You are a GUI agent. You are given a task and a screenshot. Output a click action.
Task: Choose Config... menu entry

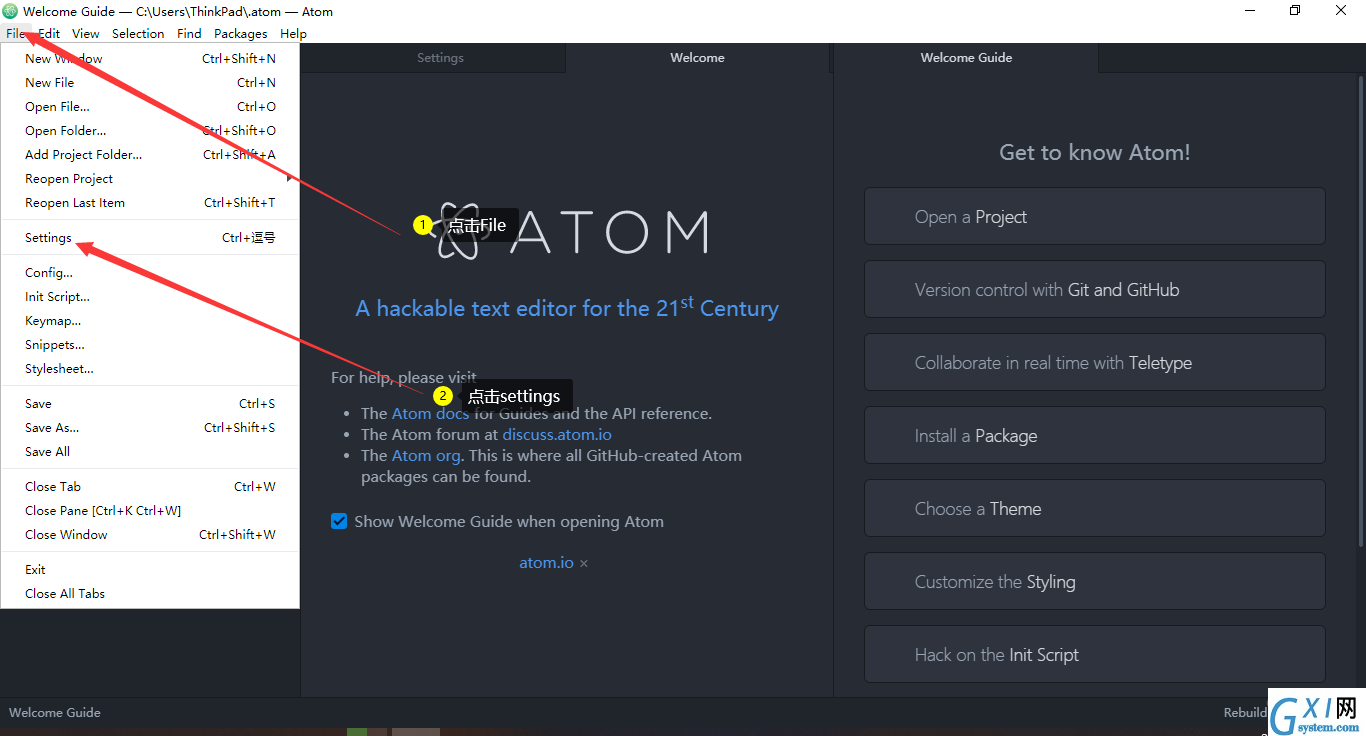click(x=150, y=273)
